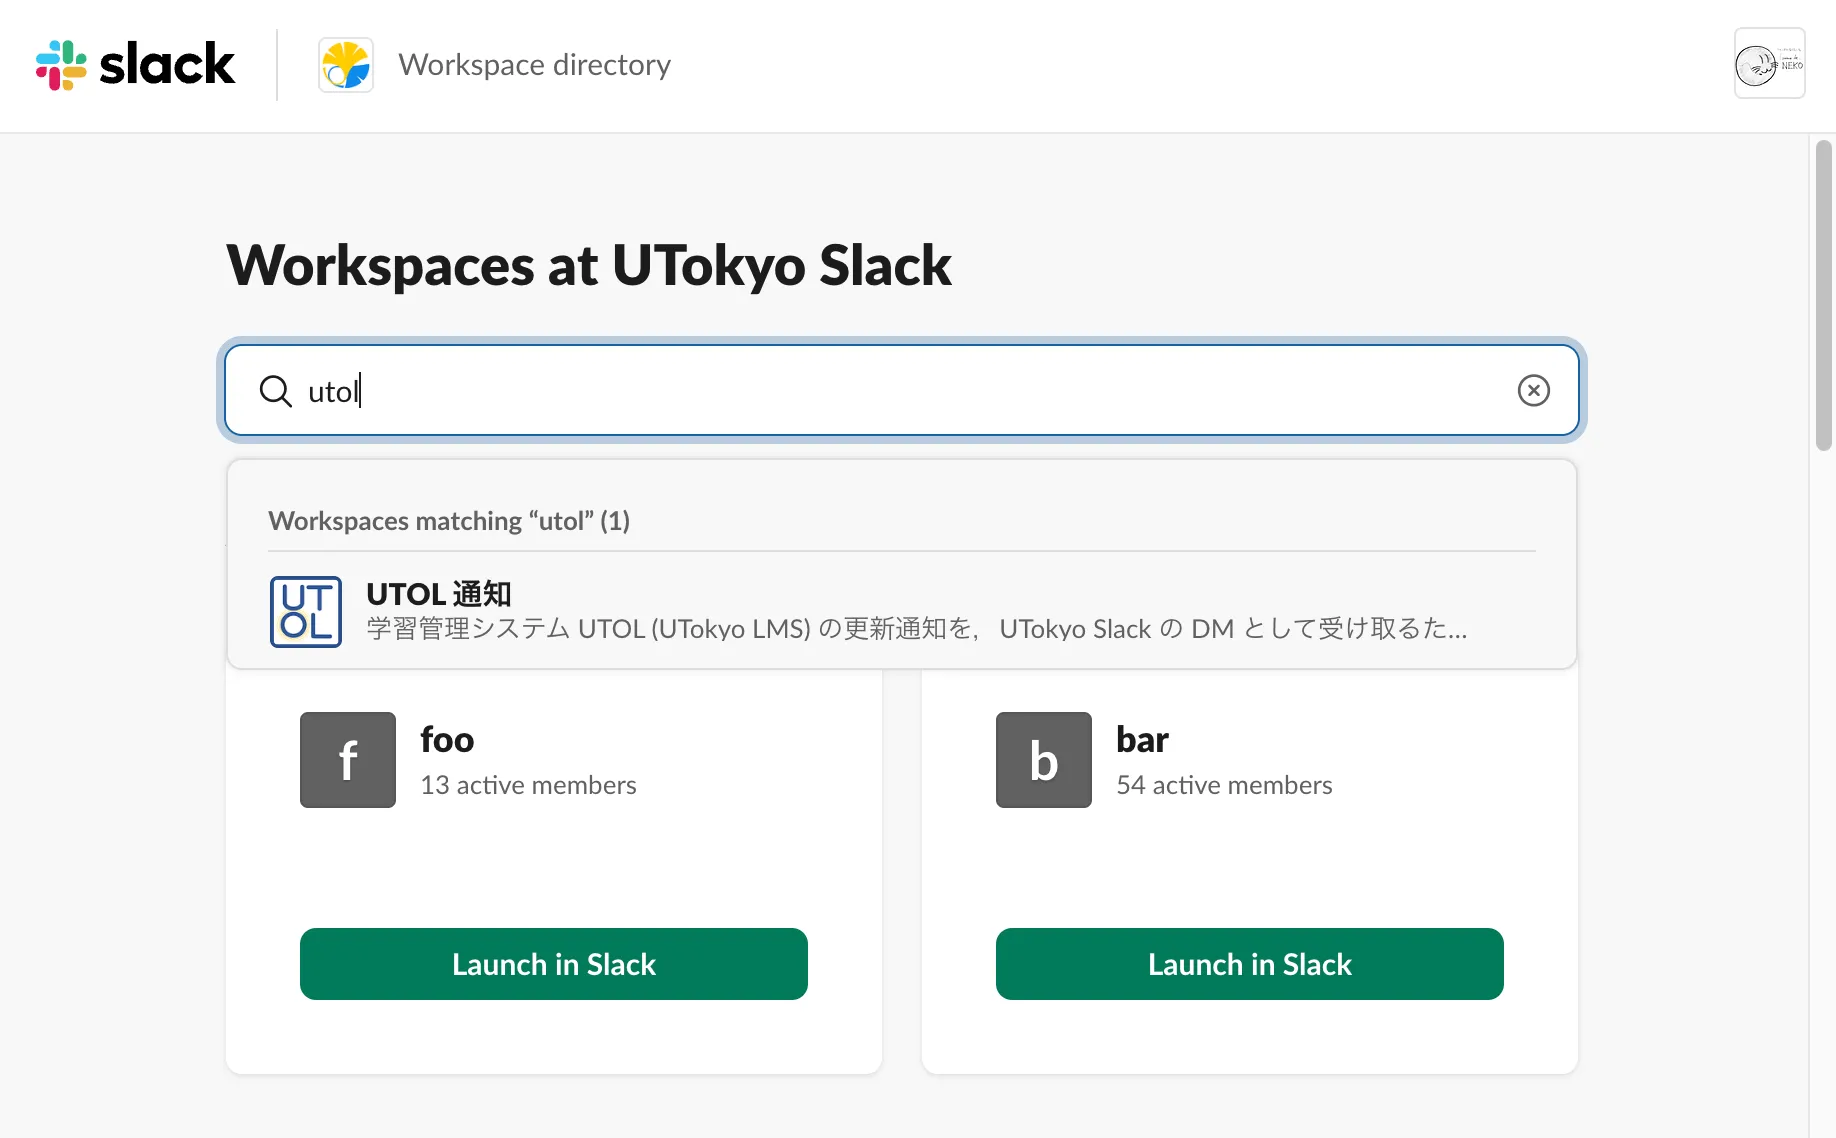Click the page's vertical scrollbar thumb

(x=1823, y=296)
